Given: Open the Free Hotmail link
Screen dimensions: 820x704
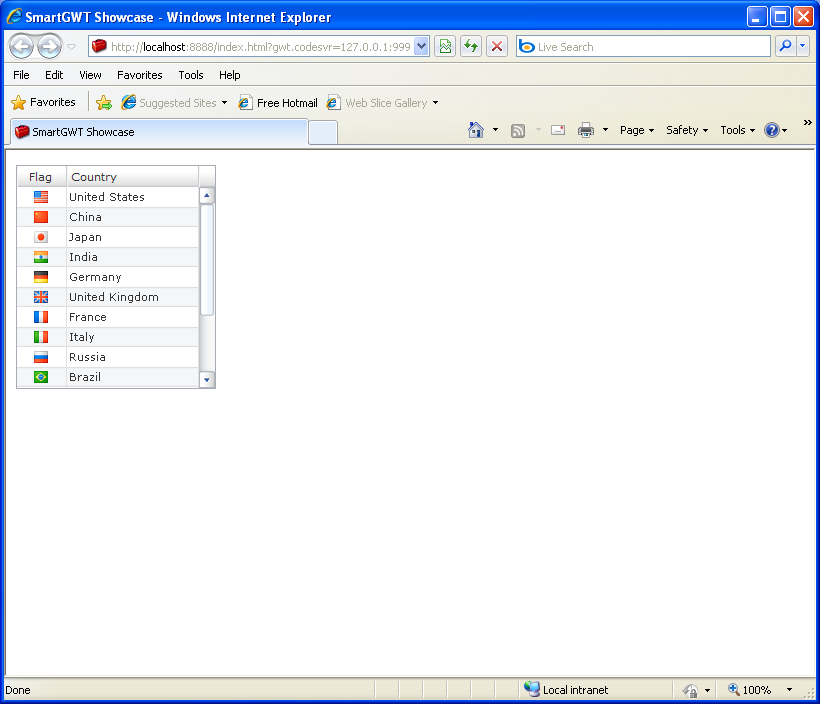Looking at the screenshot, I should pyautogui.click(x=278, y=103).
